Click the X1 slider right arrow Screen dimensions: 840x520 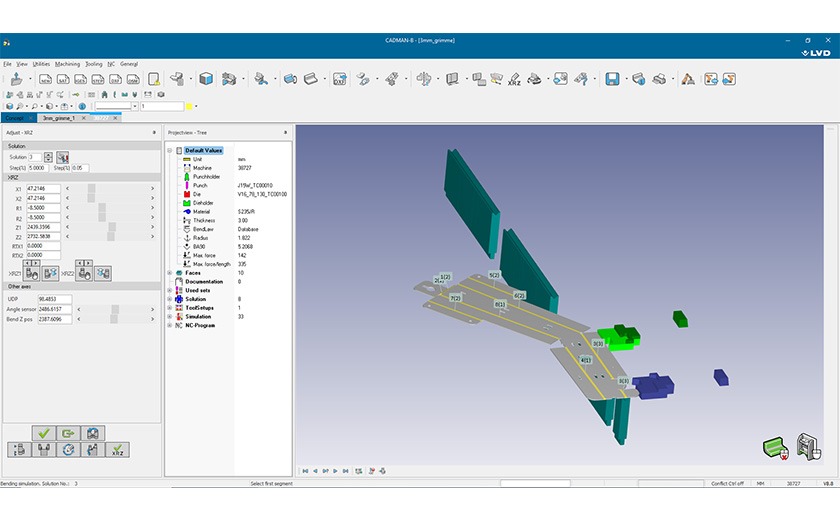152,189
